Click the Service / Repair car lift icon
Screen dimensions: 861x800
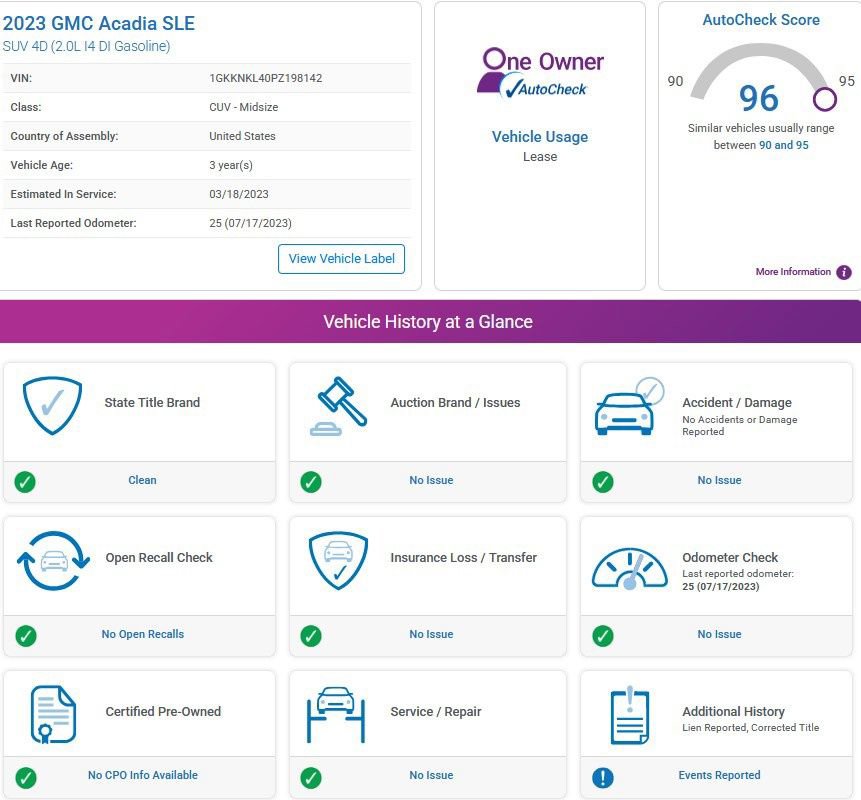pyautogui.click(x=336, y=714)
